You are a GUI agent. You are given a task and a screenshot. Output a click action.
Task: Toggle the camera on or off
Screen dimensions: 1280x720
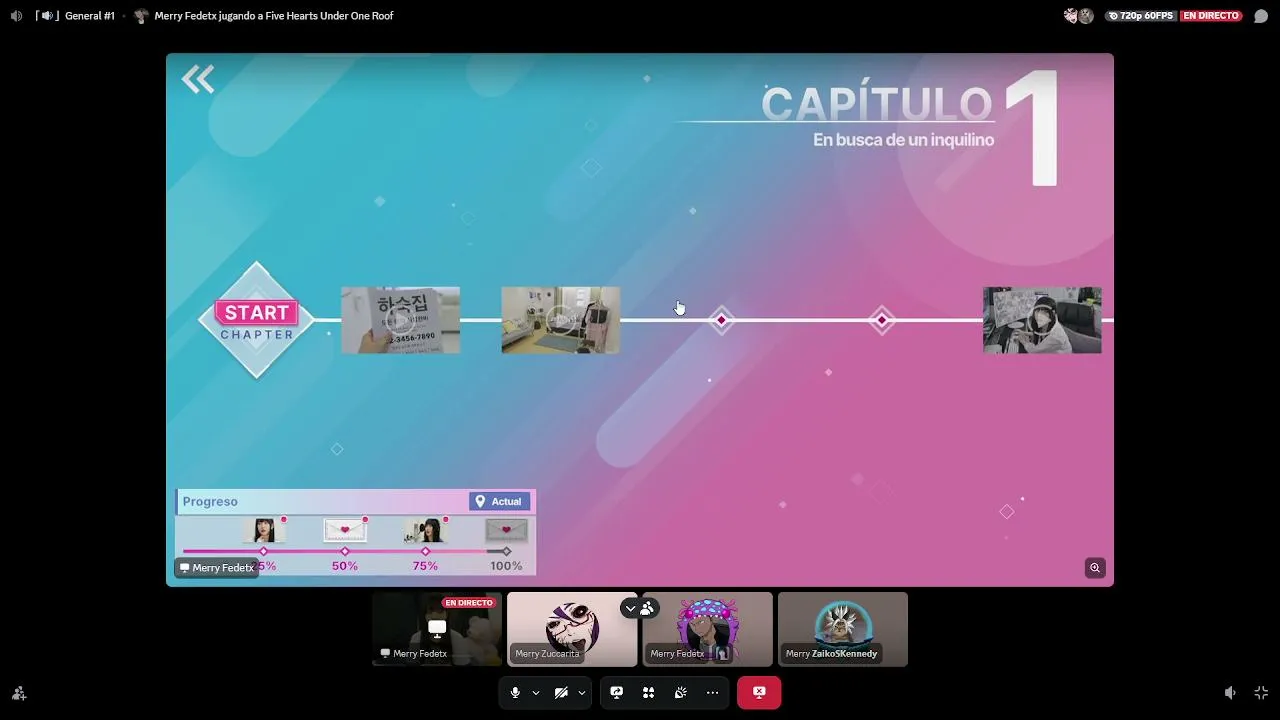(x=561, y=692)
